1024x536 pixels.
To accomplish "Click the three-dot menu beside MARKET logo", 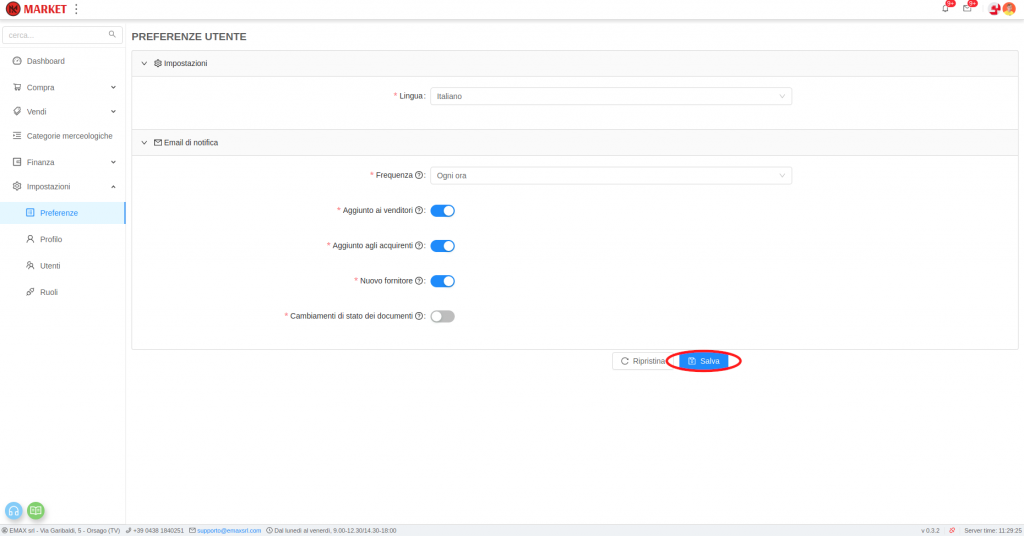I will 77,9.
